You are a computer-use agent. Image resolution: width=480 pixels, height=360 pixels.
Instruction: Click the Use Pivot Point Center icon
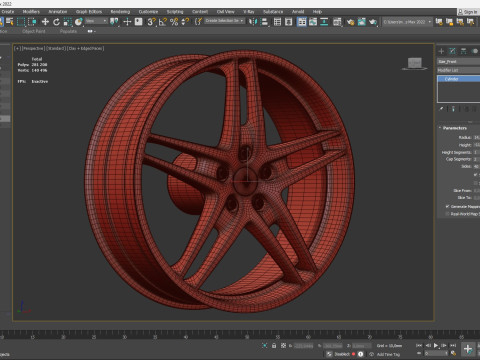[114, 22]
